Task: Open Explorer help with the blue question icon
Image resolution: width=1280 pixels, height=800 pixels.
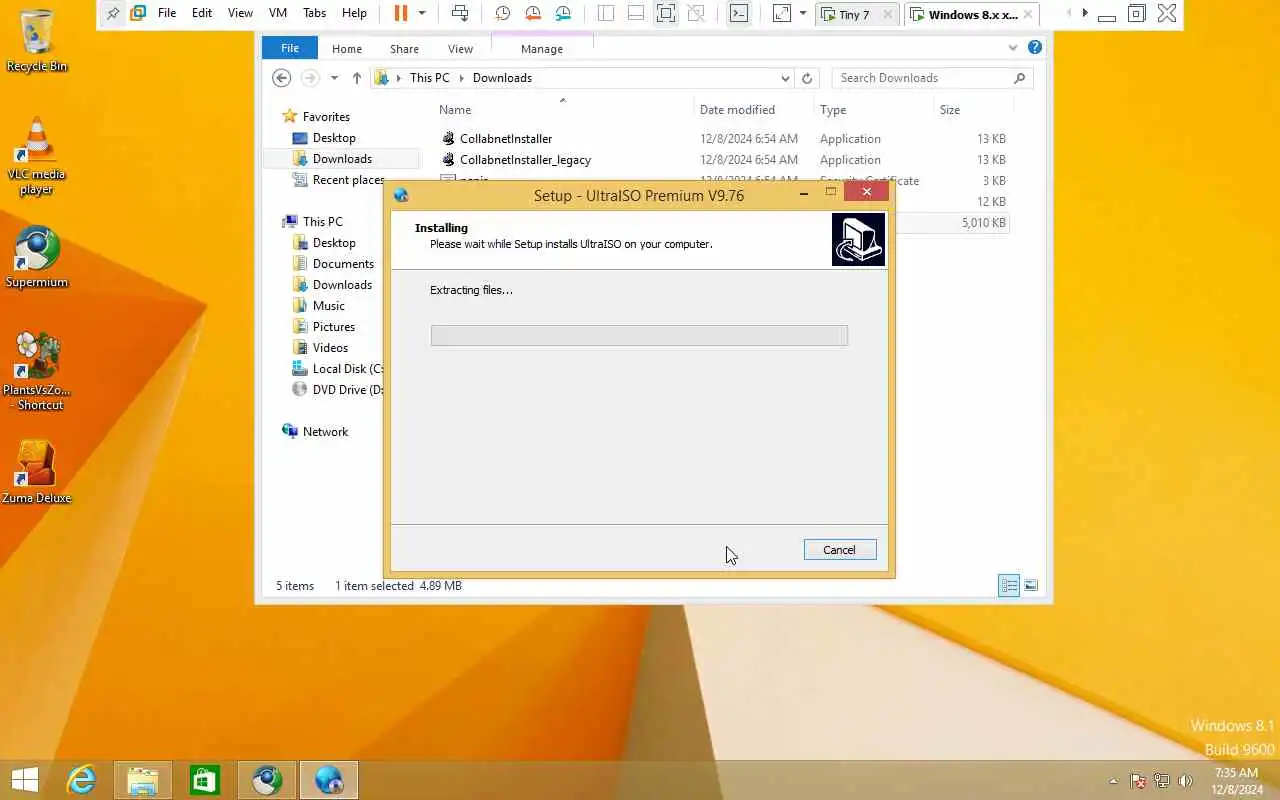Action: [1035, 47]
